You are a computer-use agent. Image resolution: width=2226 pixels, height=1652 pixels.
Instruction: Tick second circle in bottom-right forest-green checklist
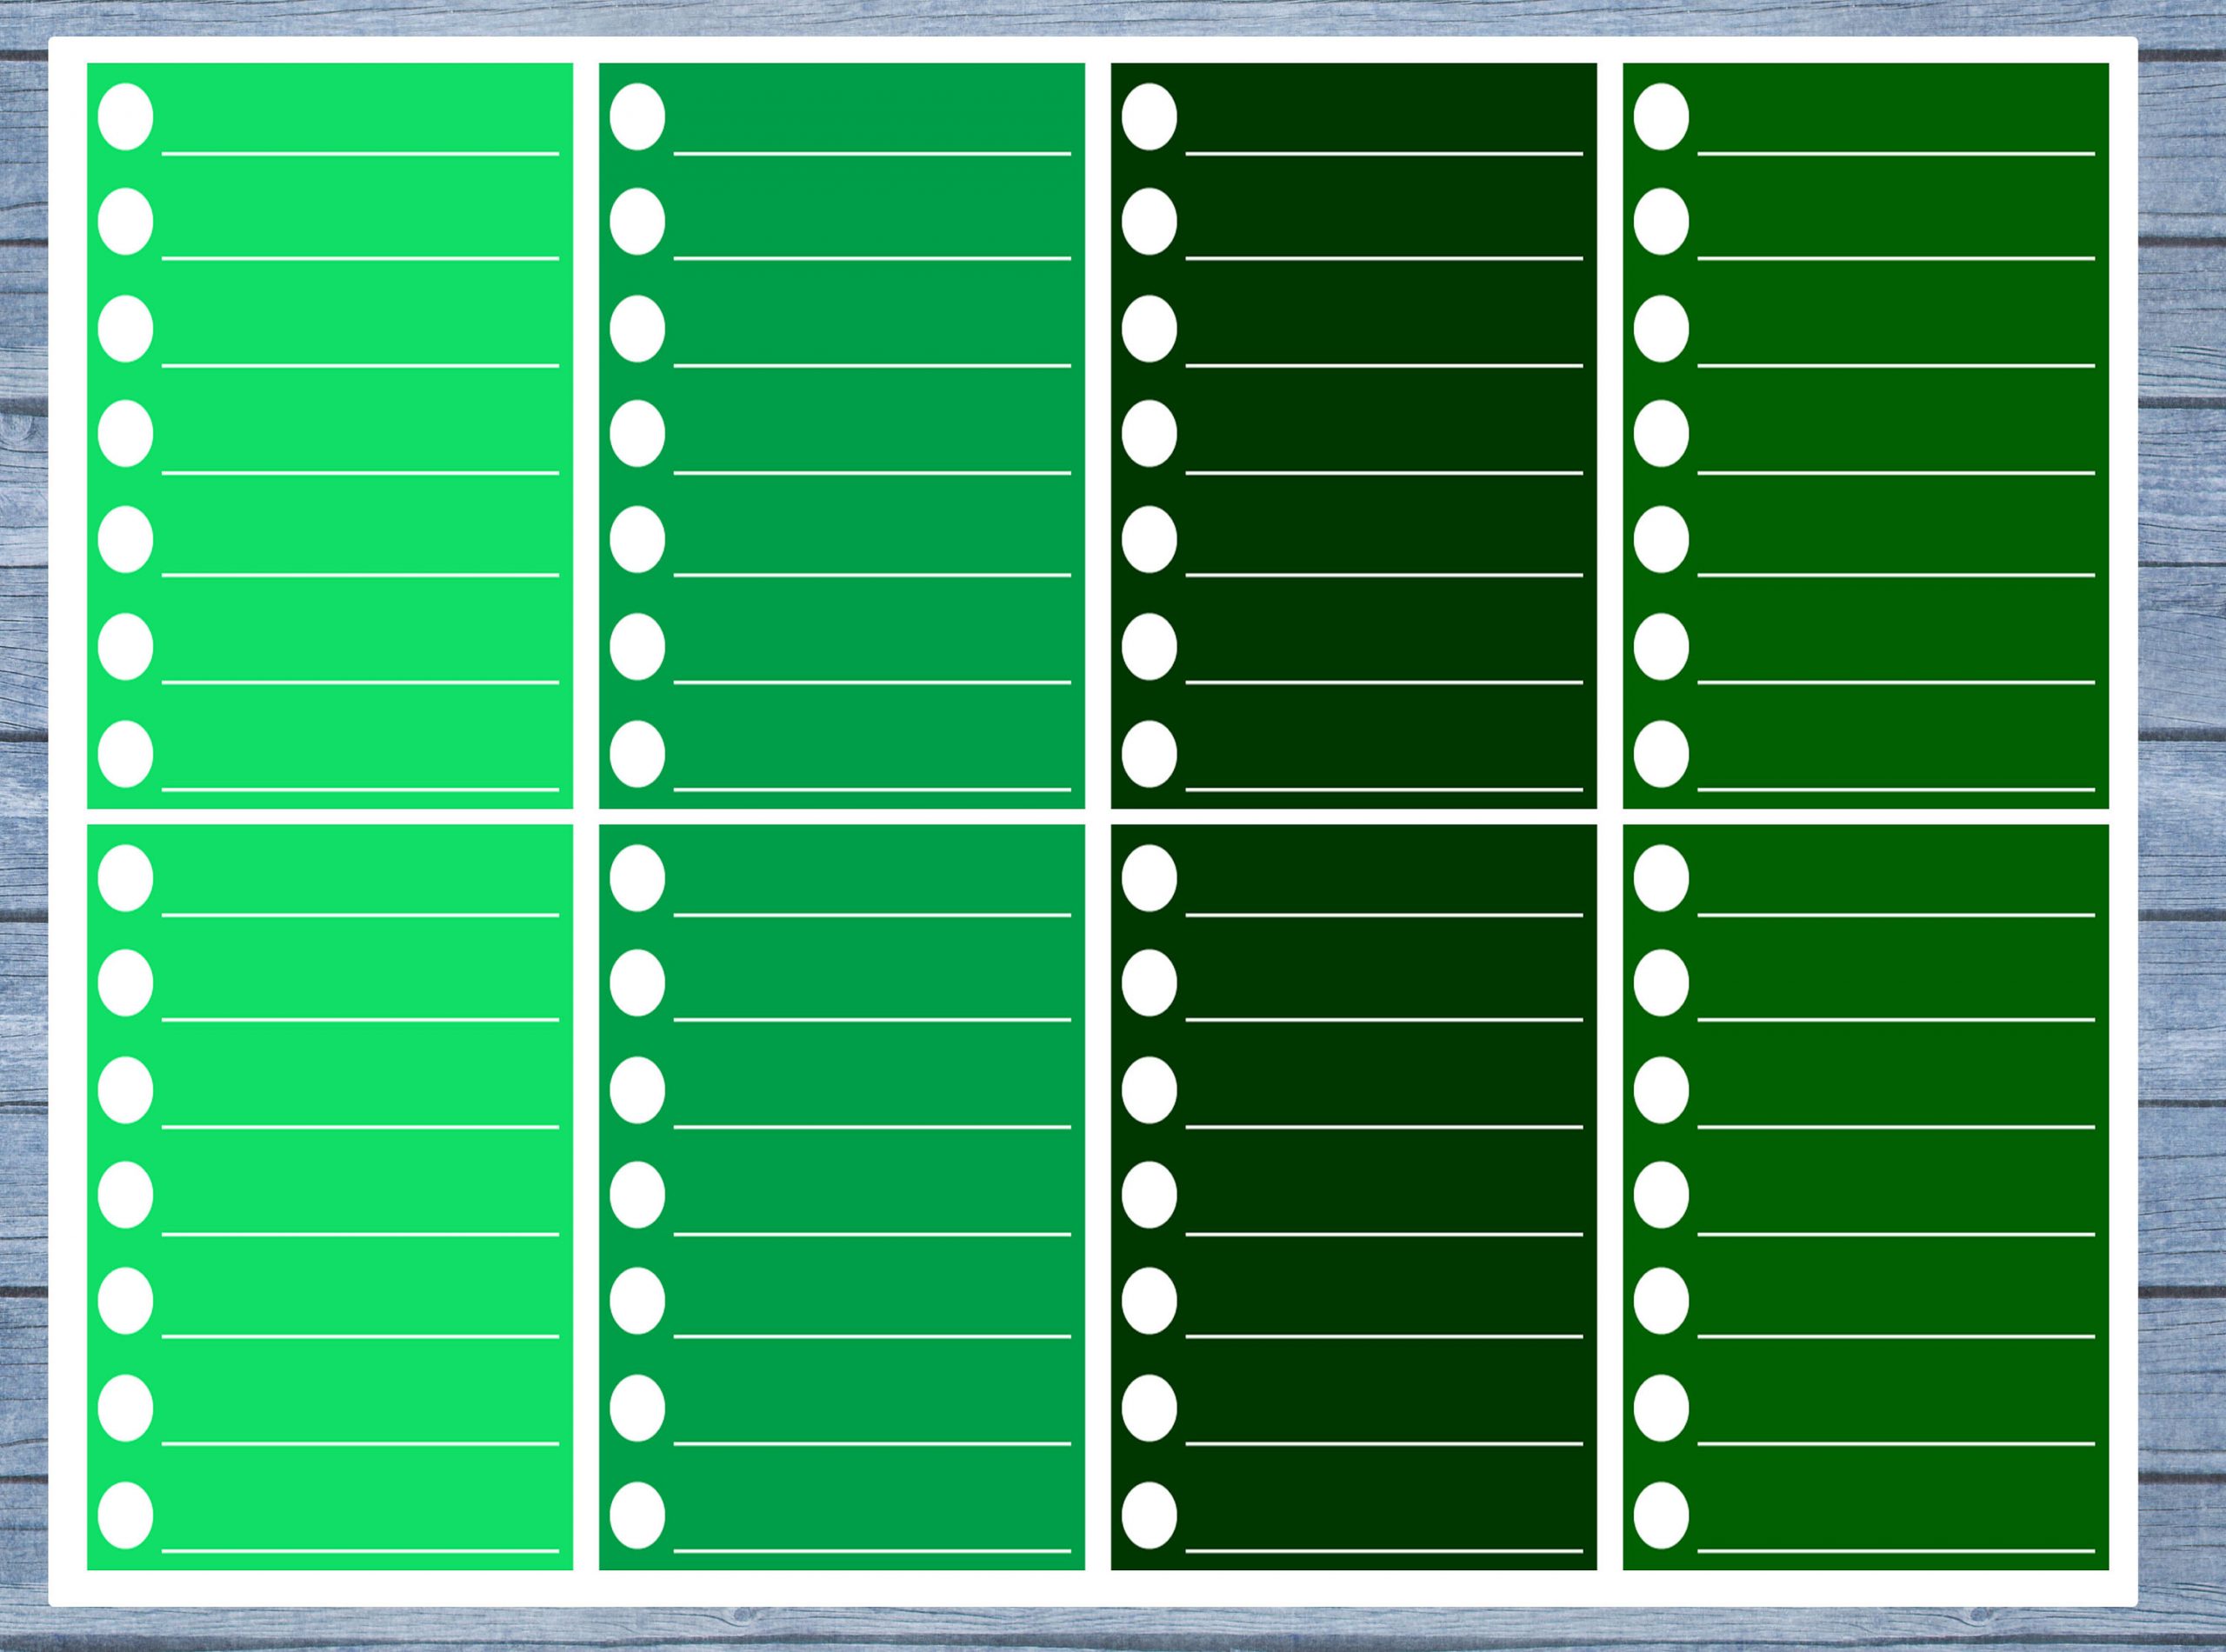pos(1661,983)
